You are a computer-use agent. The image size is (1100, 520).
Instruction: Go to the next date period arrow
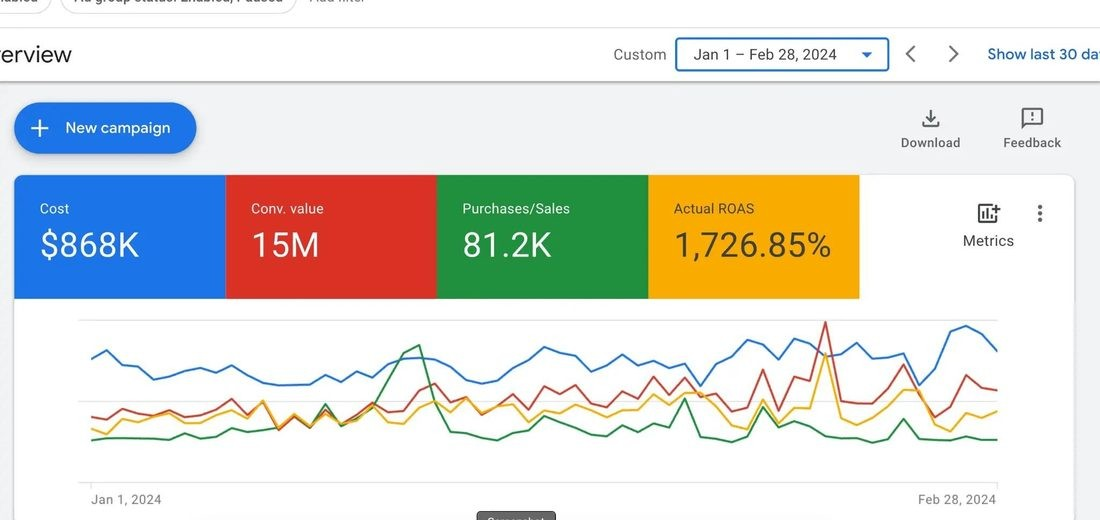point(953,54)
